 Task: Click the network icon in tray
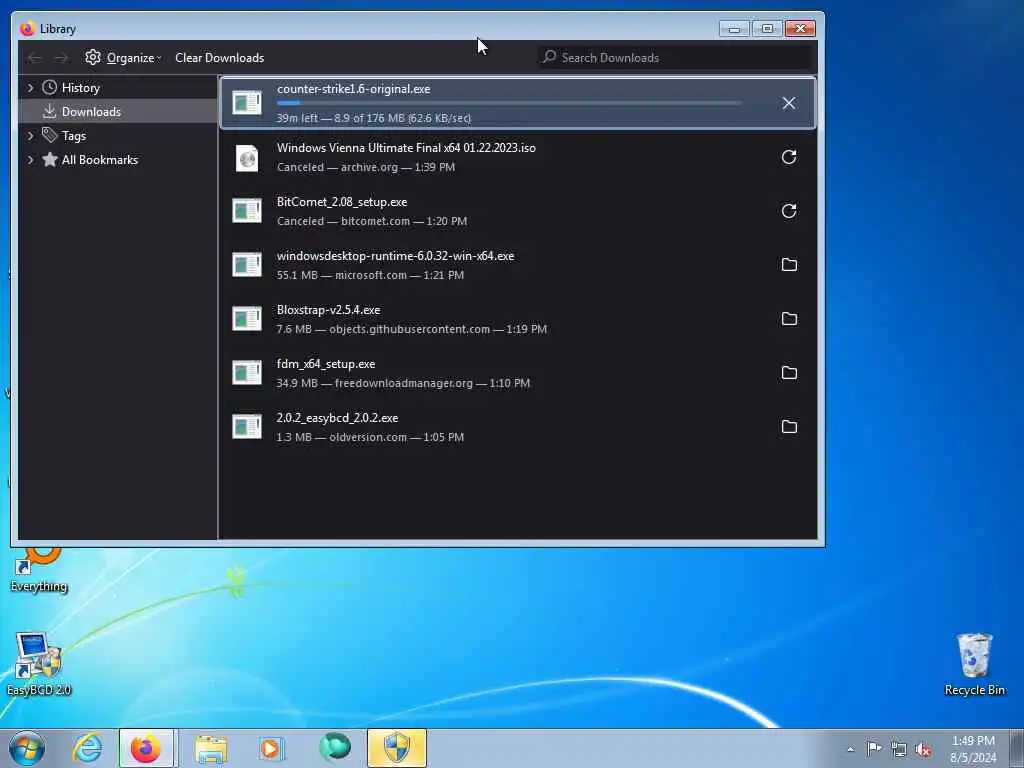point(899,750)
